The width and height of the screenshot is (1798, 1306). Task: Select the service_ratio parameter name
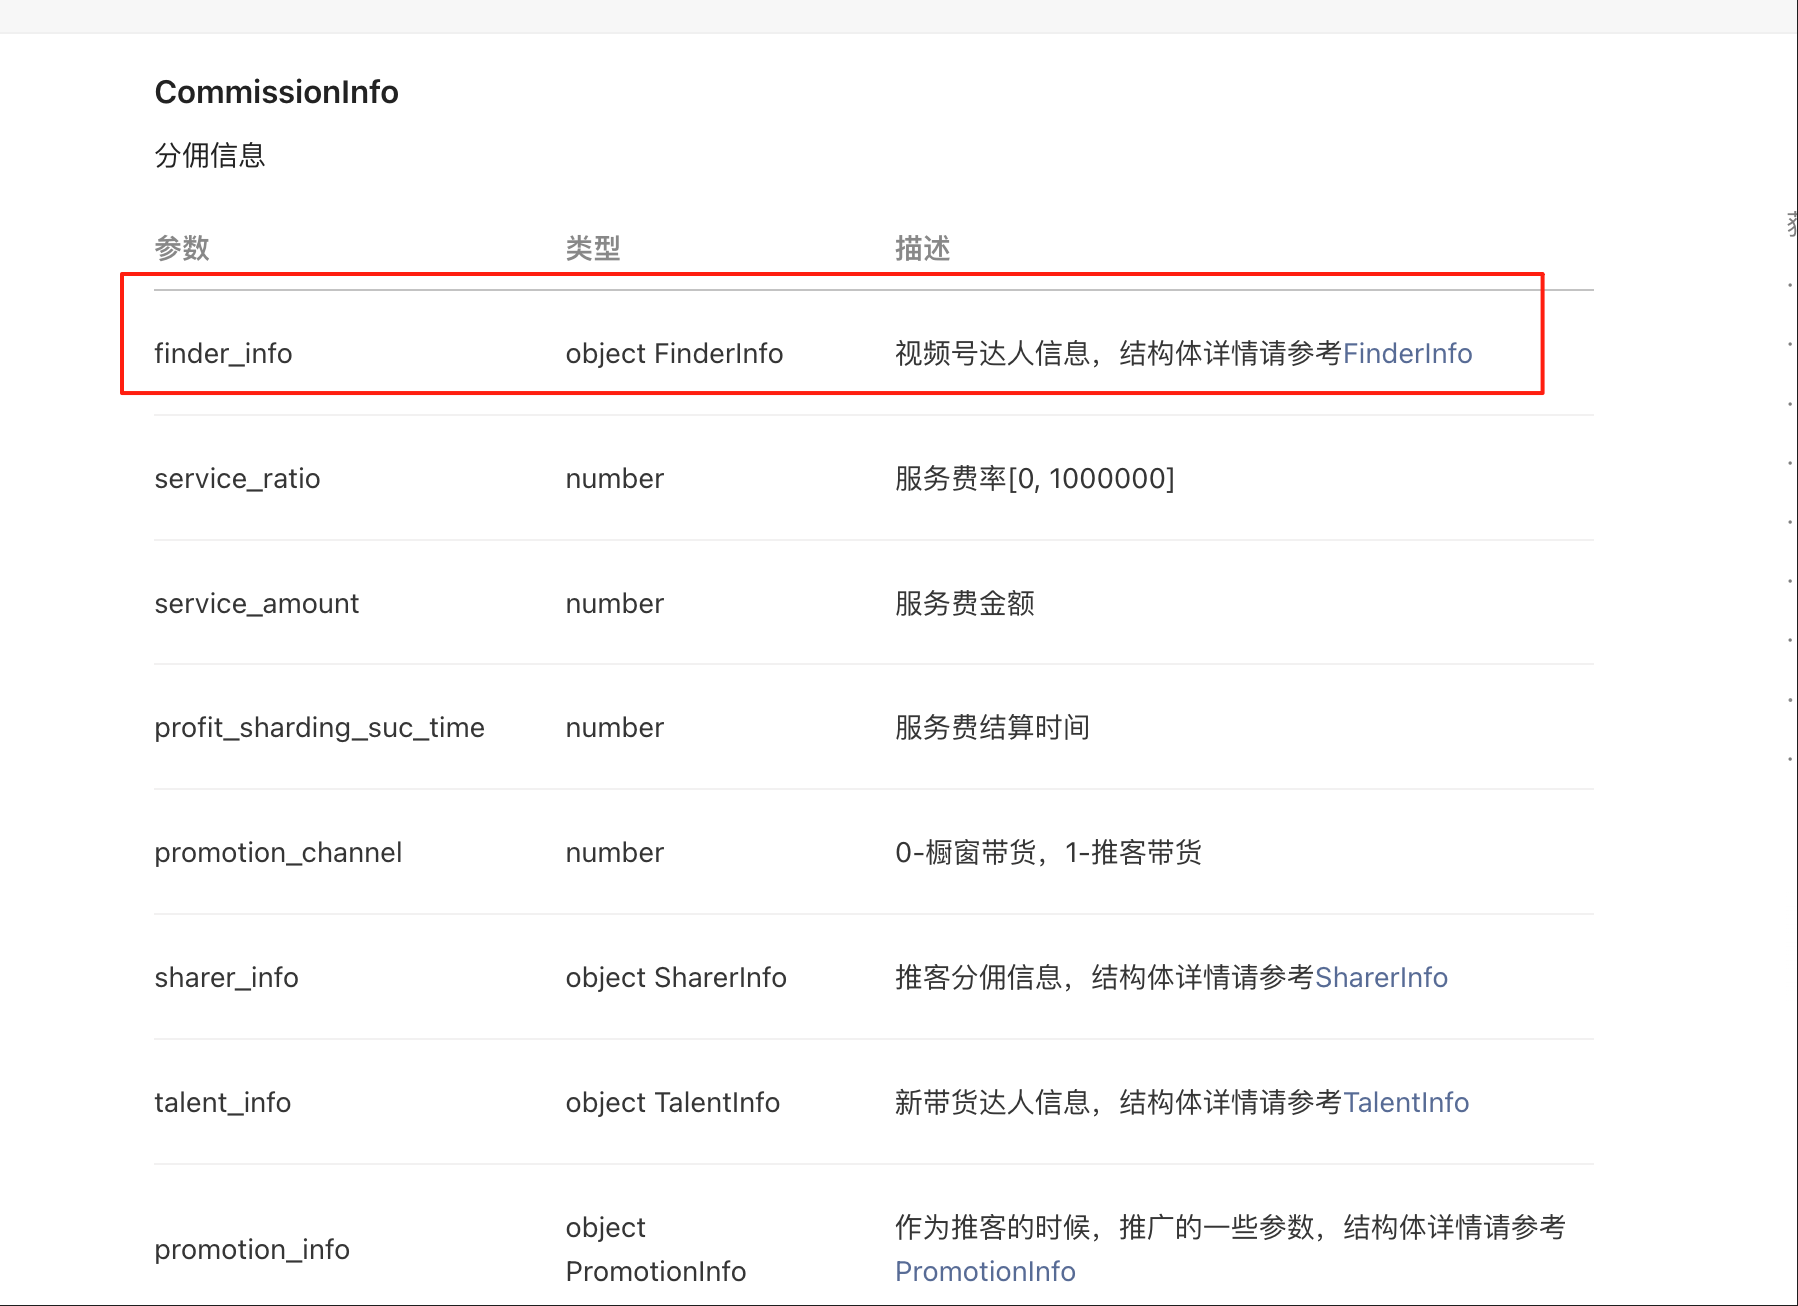[x=237, y=478]
